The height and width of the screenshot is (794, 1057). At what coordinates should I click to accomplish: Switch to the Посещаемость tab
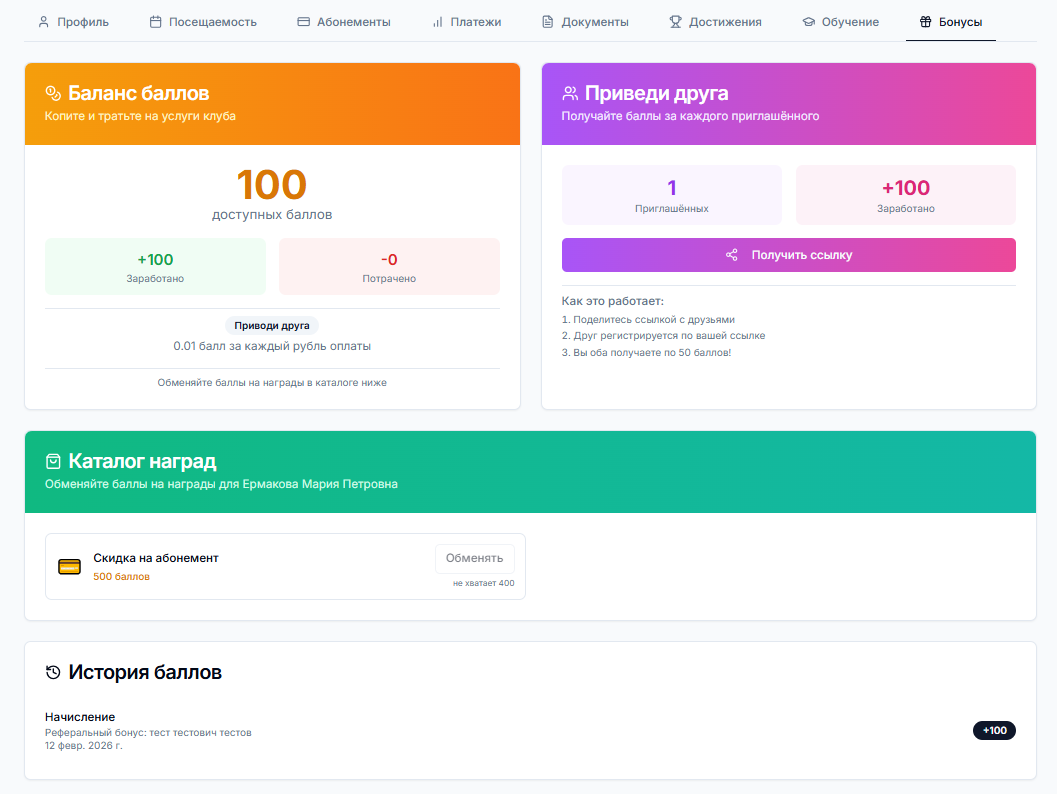(203, 21)
